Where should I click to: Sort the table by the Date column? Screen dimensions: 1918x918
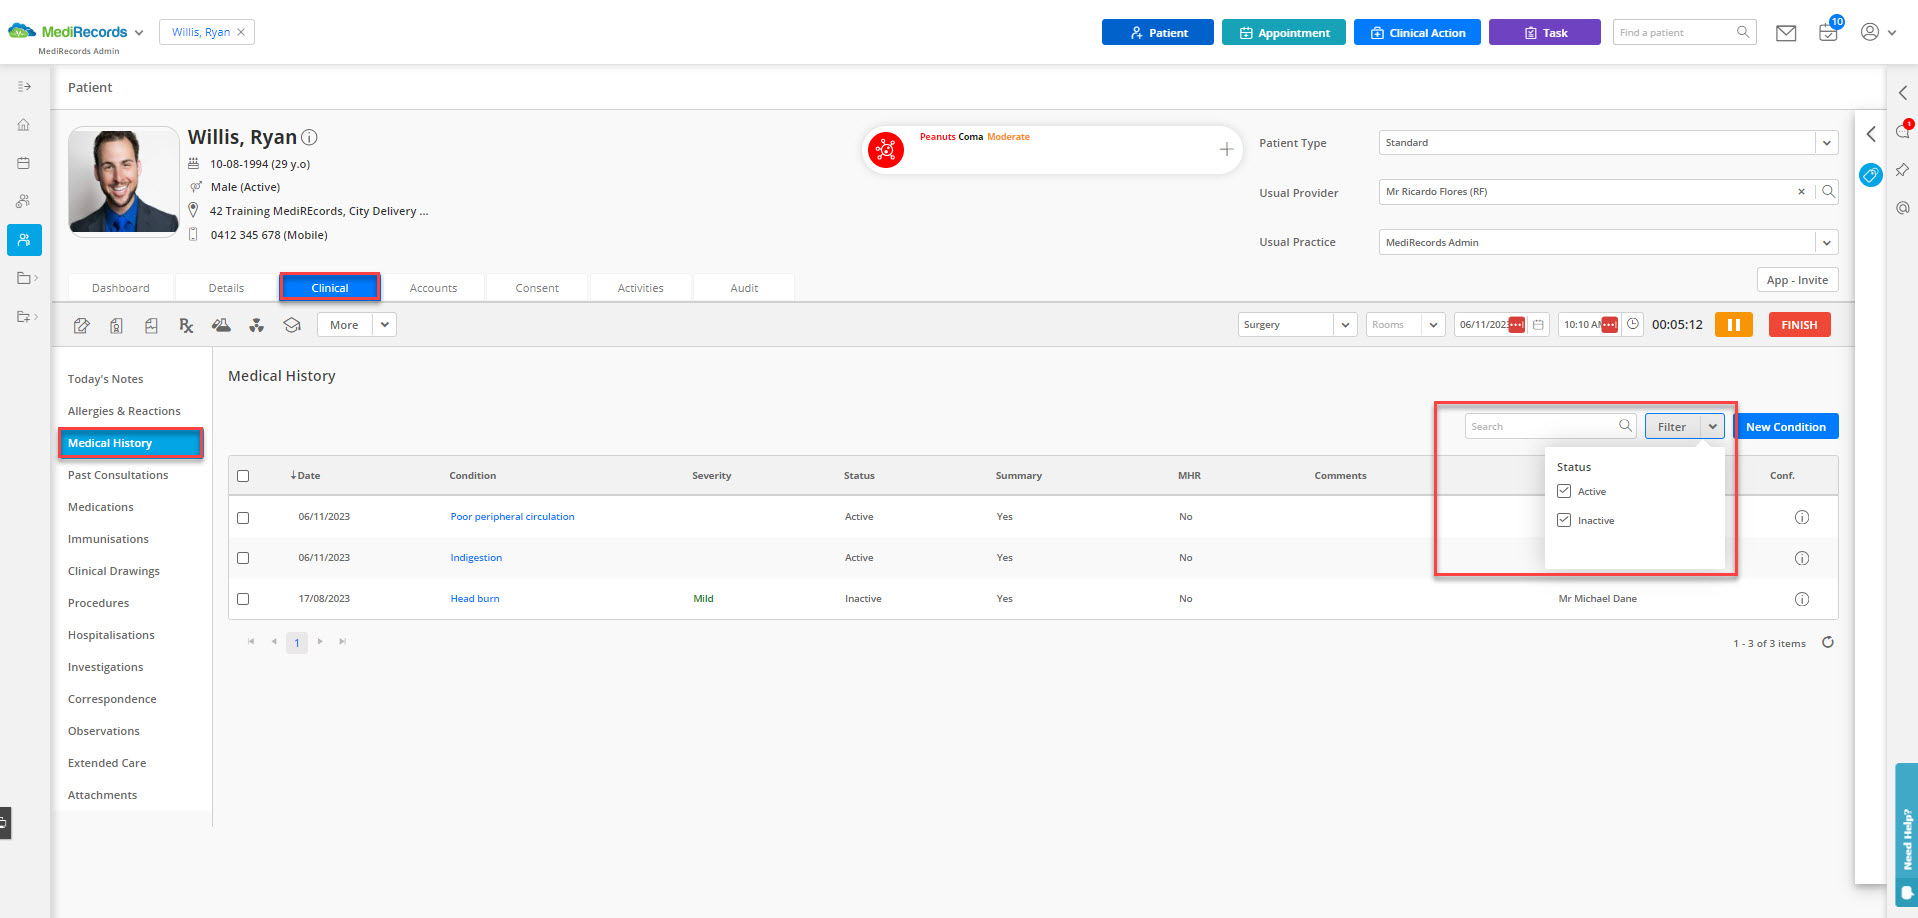click(x=306, y=476)
